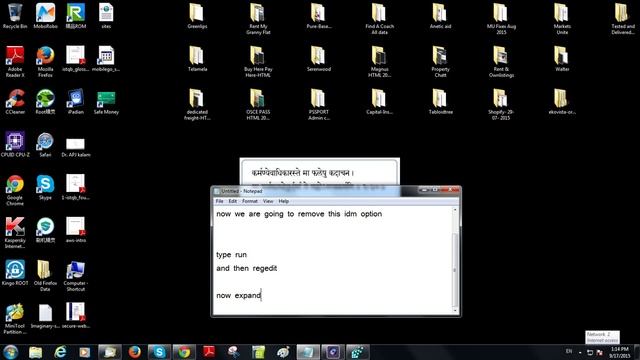Select the Skype desktop shortcut

tap(45, 187)
